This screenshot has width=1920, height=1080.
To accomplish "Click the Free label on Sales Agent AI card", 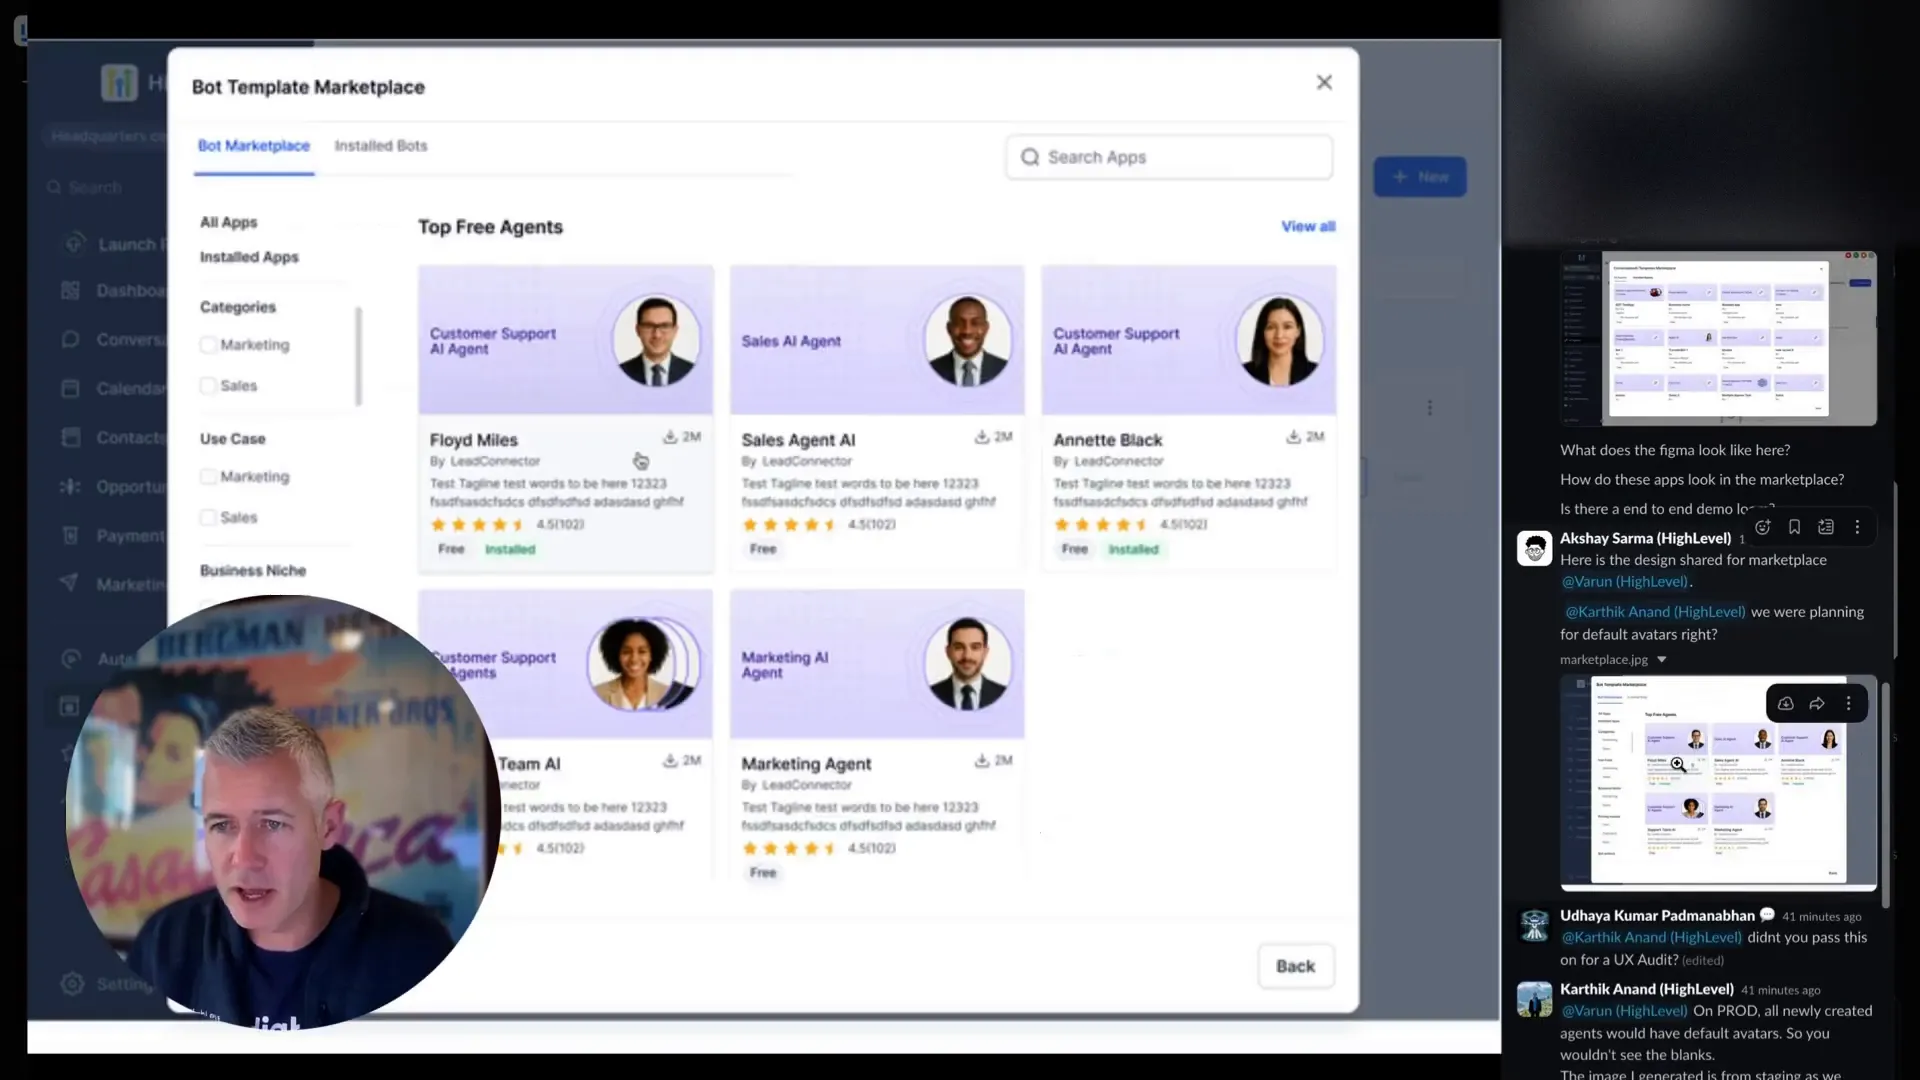I will tap(763, 549).
